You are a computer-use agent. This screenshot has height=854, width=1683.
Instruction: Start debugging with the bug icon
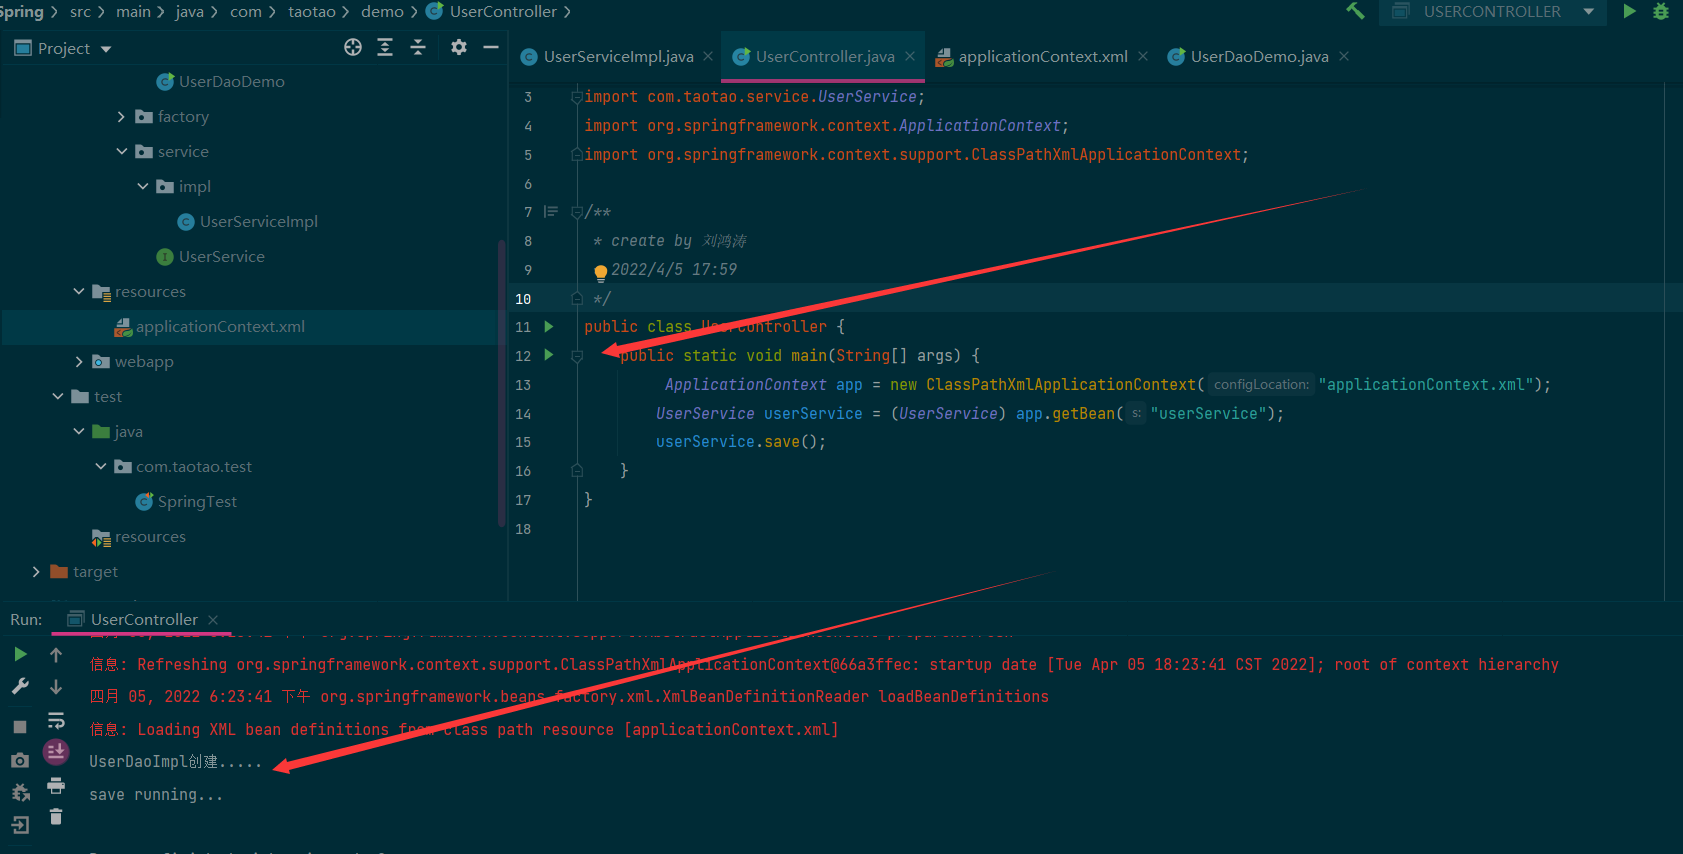[x=1661, y=11]
